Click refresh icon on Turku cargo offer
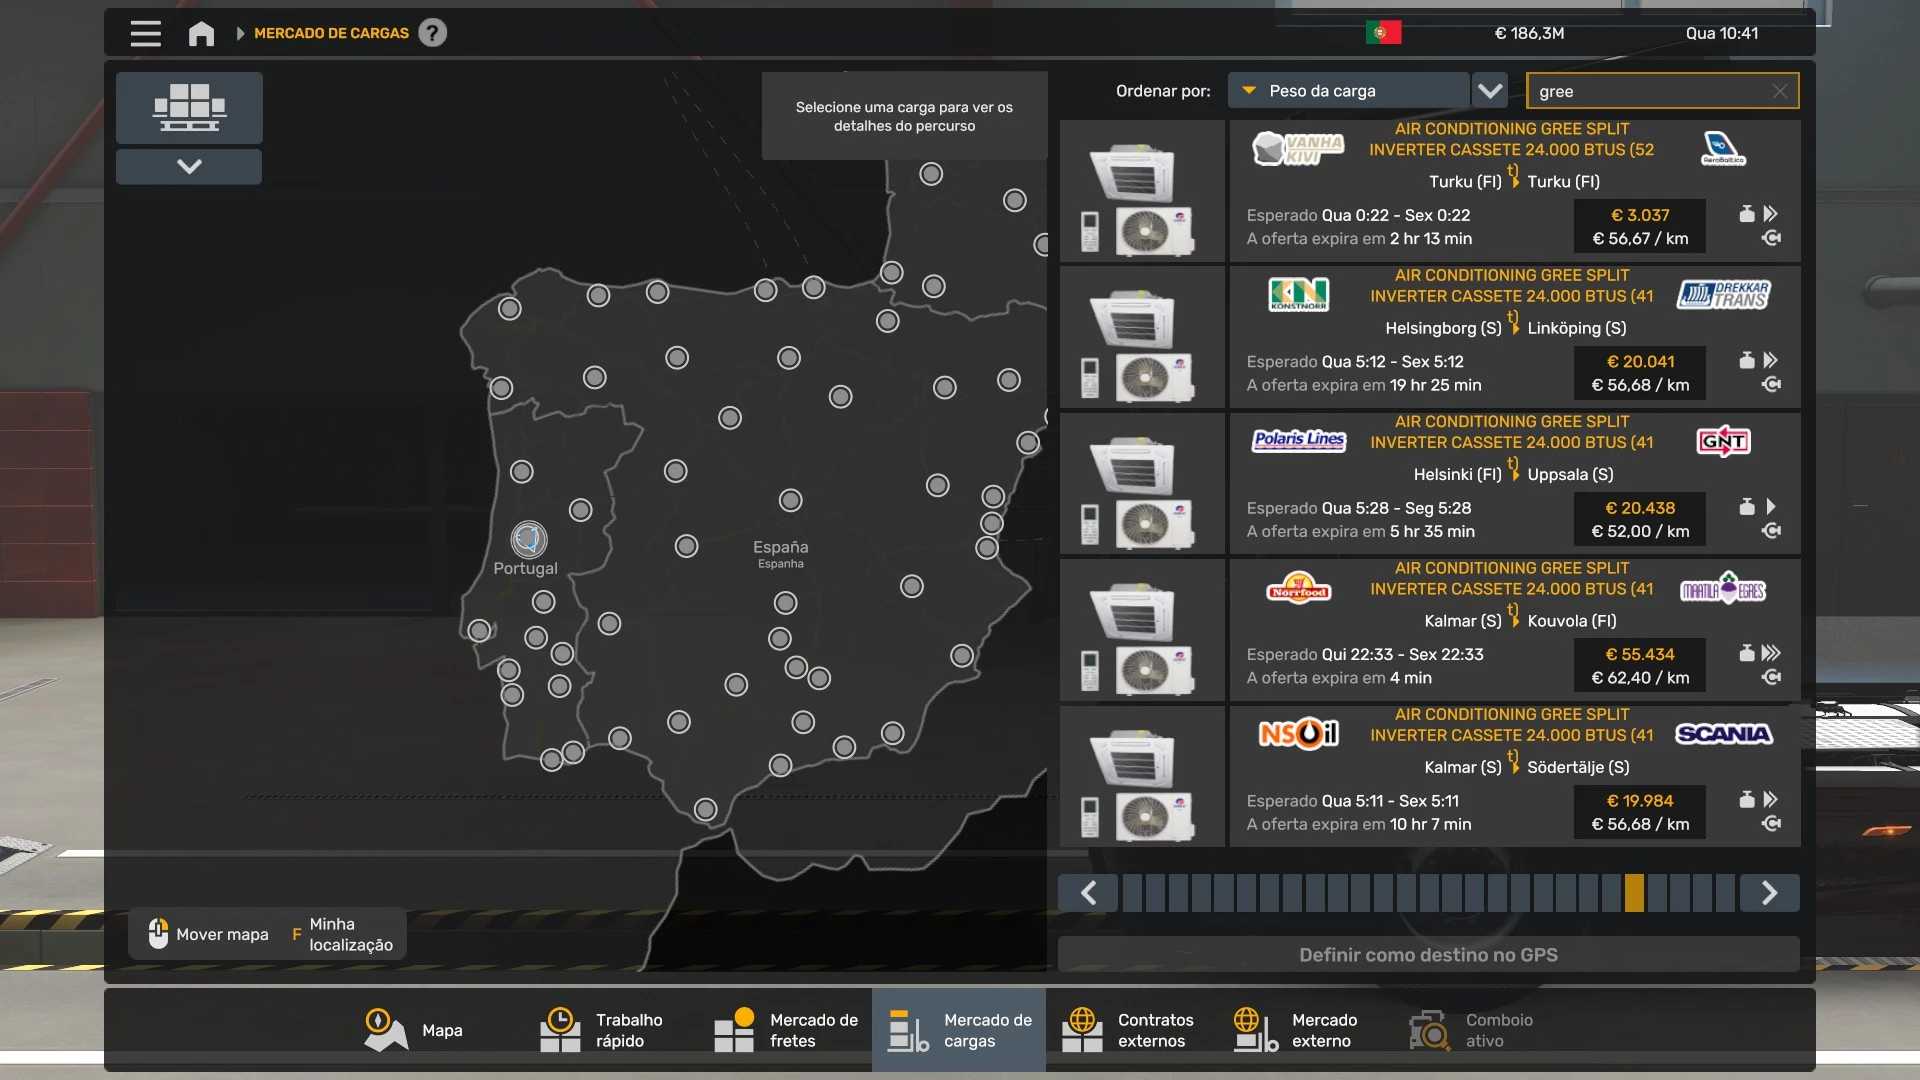This screenshot has width=1920, height=1080. point(1771,238)
